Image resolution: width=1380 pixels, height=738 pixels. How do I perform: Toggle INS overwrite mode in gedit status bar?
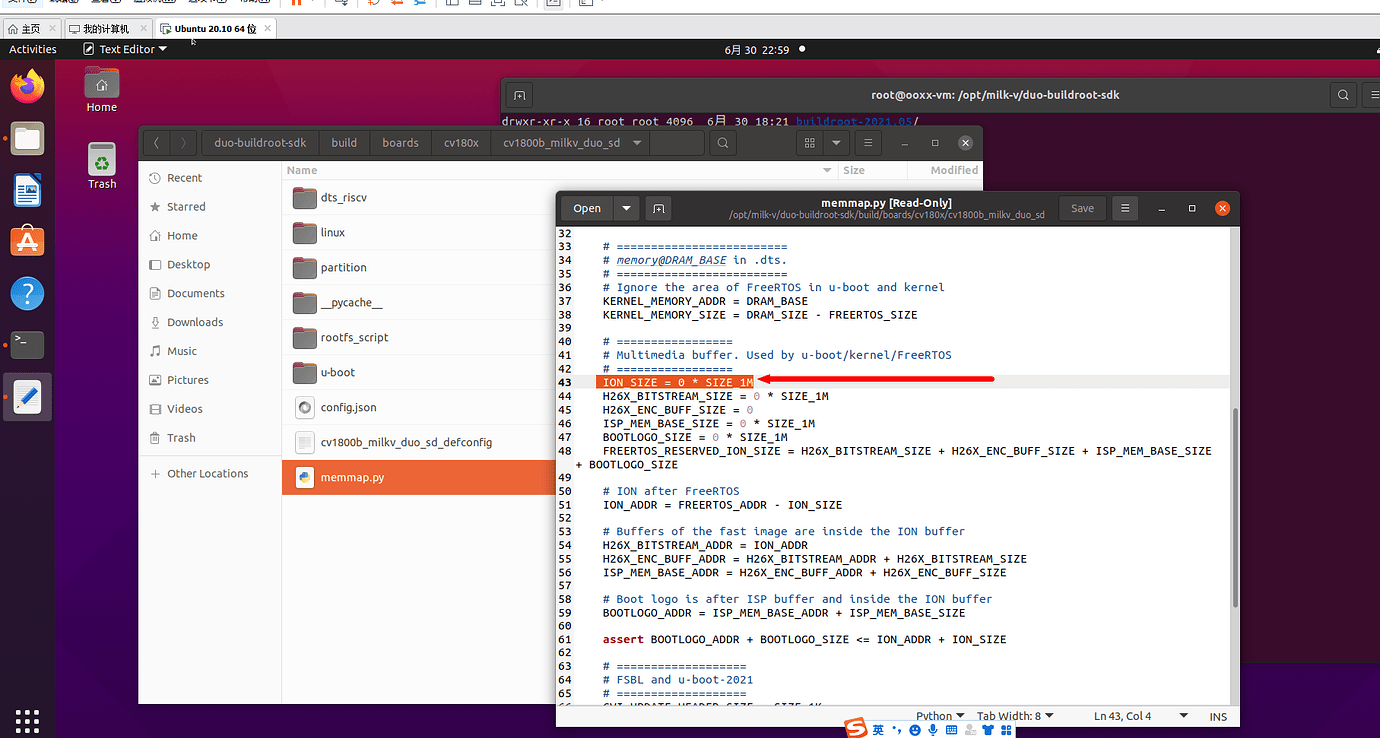coord(1218,716)
